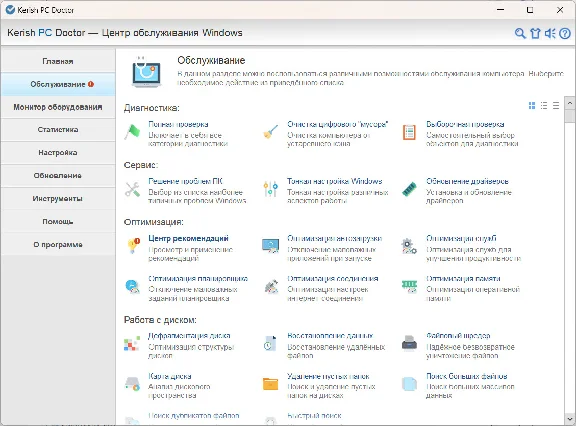576x426 pixels.
Task: Open the Поиск дубликатов файлов link
Action: click(x=194, y=416)
